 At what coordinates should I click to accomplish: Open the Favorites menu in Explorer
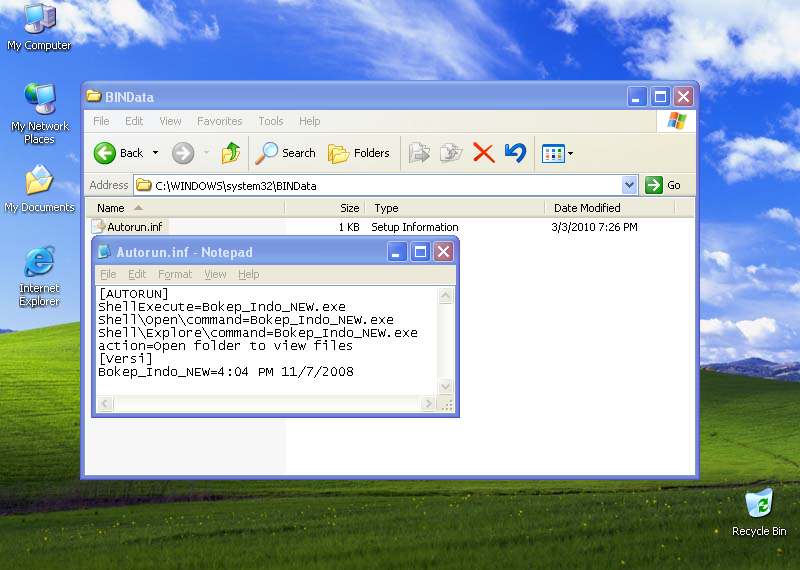219,121
